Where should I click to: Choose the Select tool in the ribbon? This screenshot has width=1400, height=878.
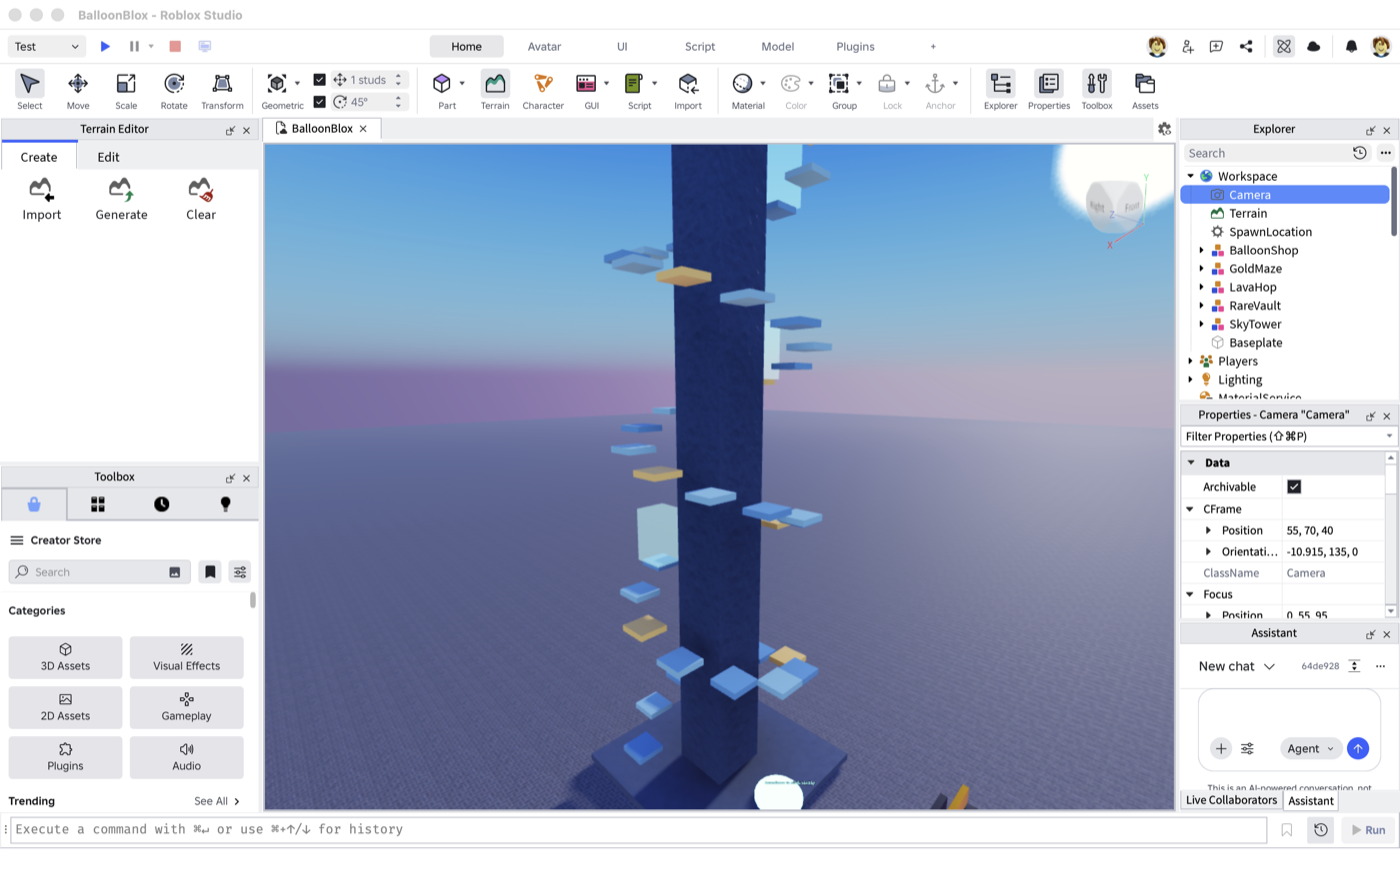pyautogui.click(x=30, y=90)
